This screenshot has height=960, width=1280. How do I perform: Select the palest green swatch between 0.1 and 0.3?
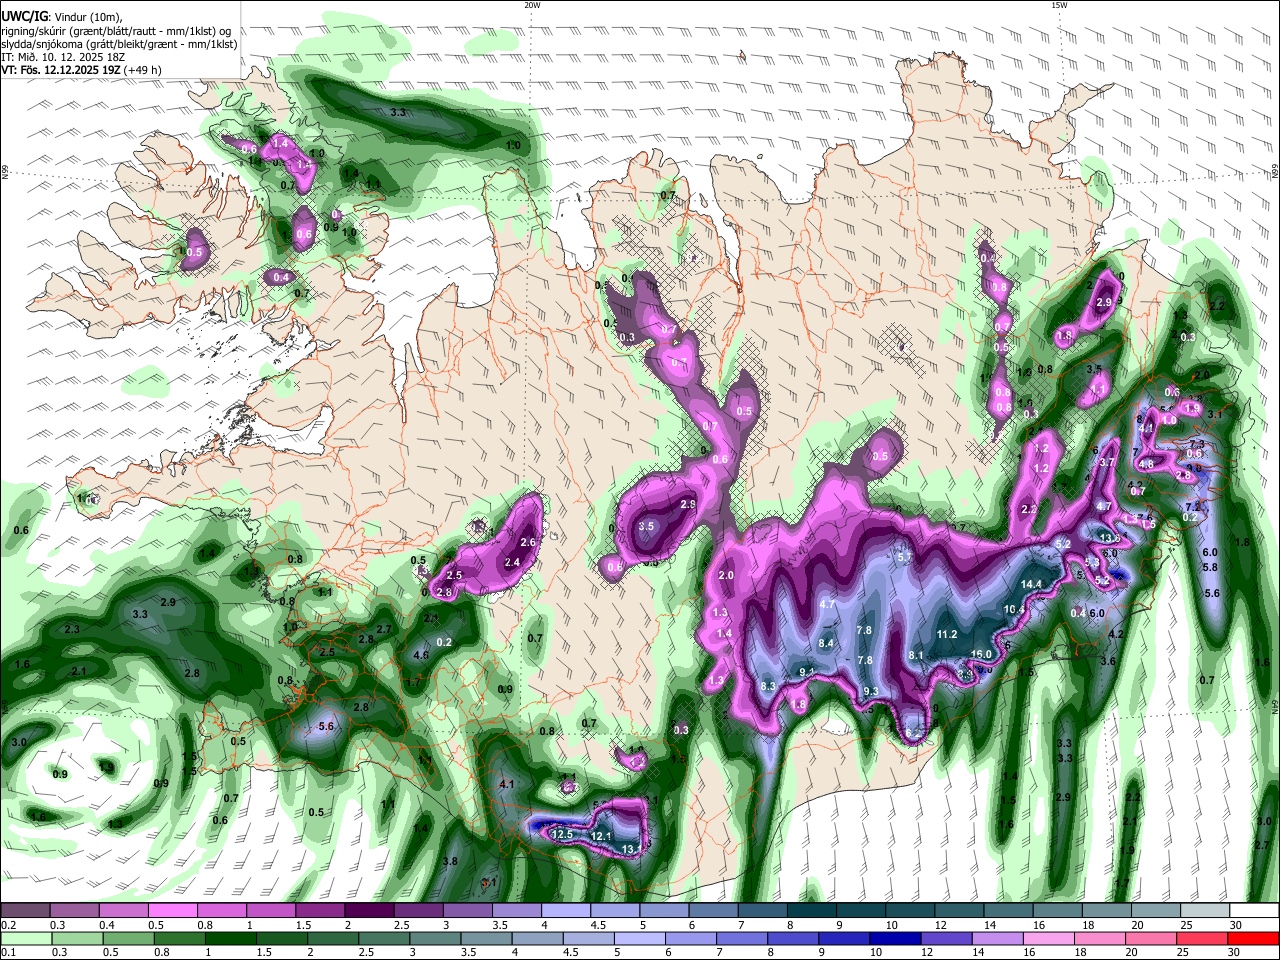[x=26, y=938]
